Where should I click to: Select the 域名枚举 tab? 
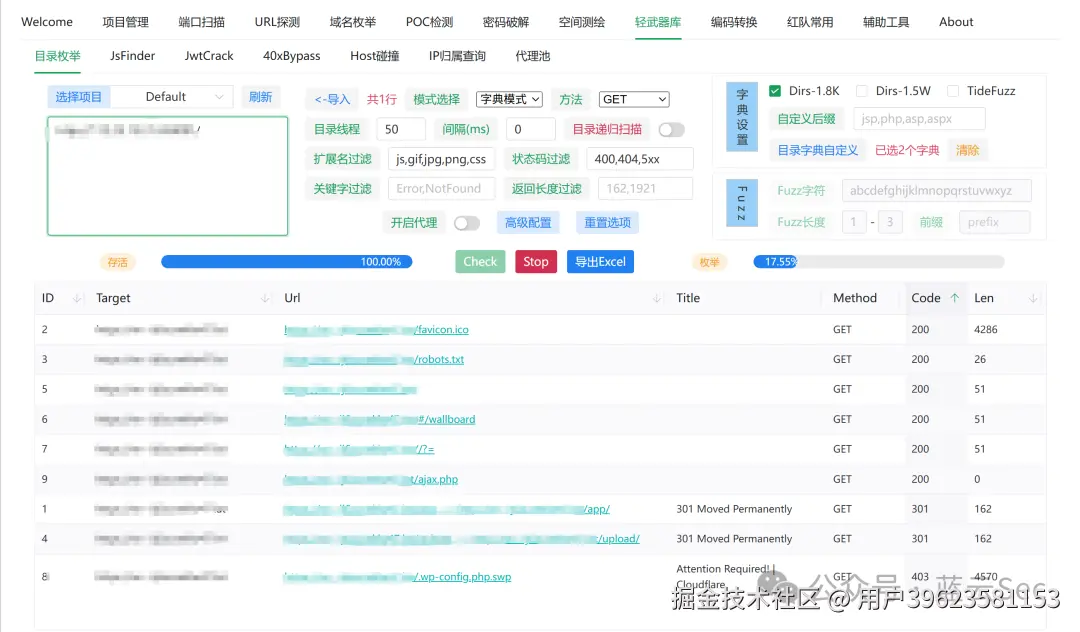pyautogui.click(x=353, y=22)
